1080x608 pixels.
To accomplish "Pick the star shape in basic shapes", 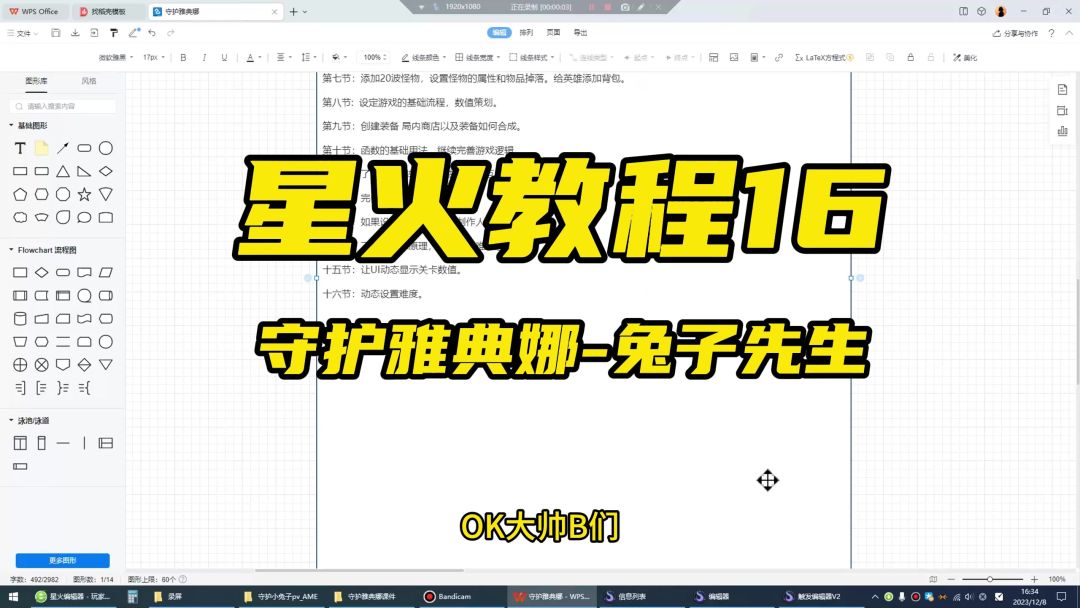I will [84, 194].
